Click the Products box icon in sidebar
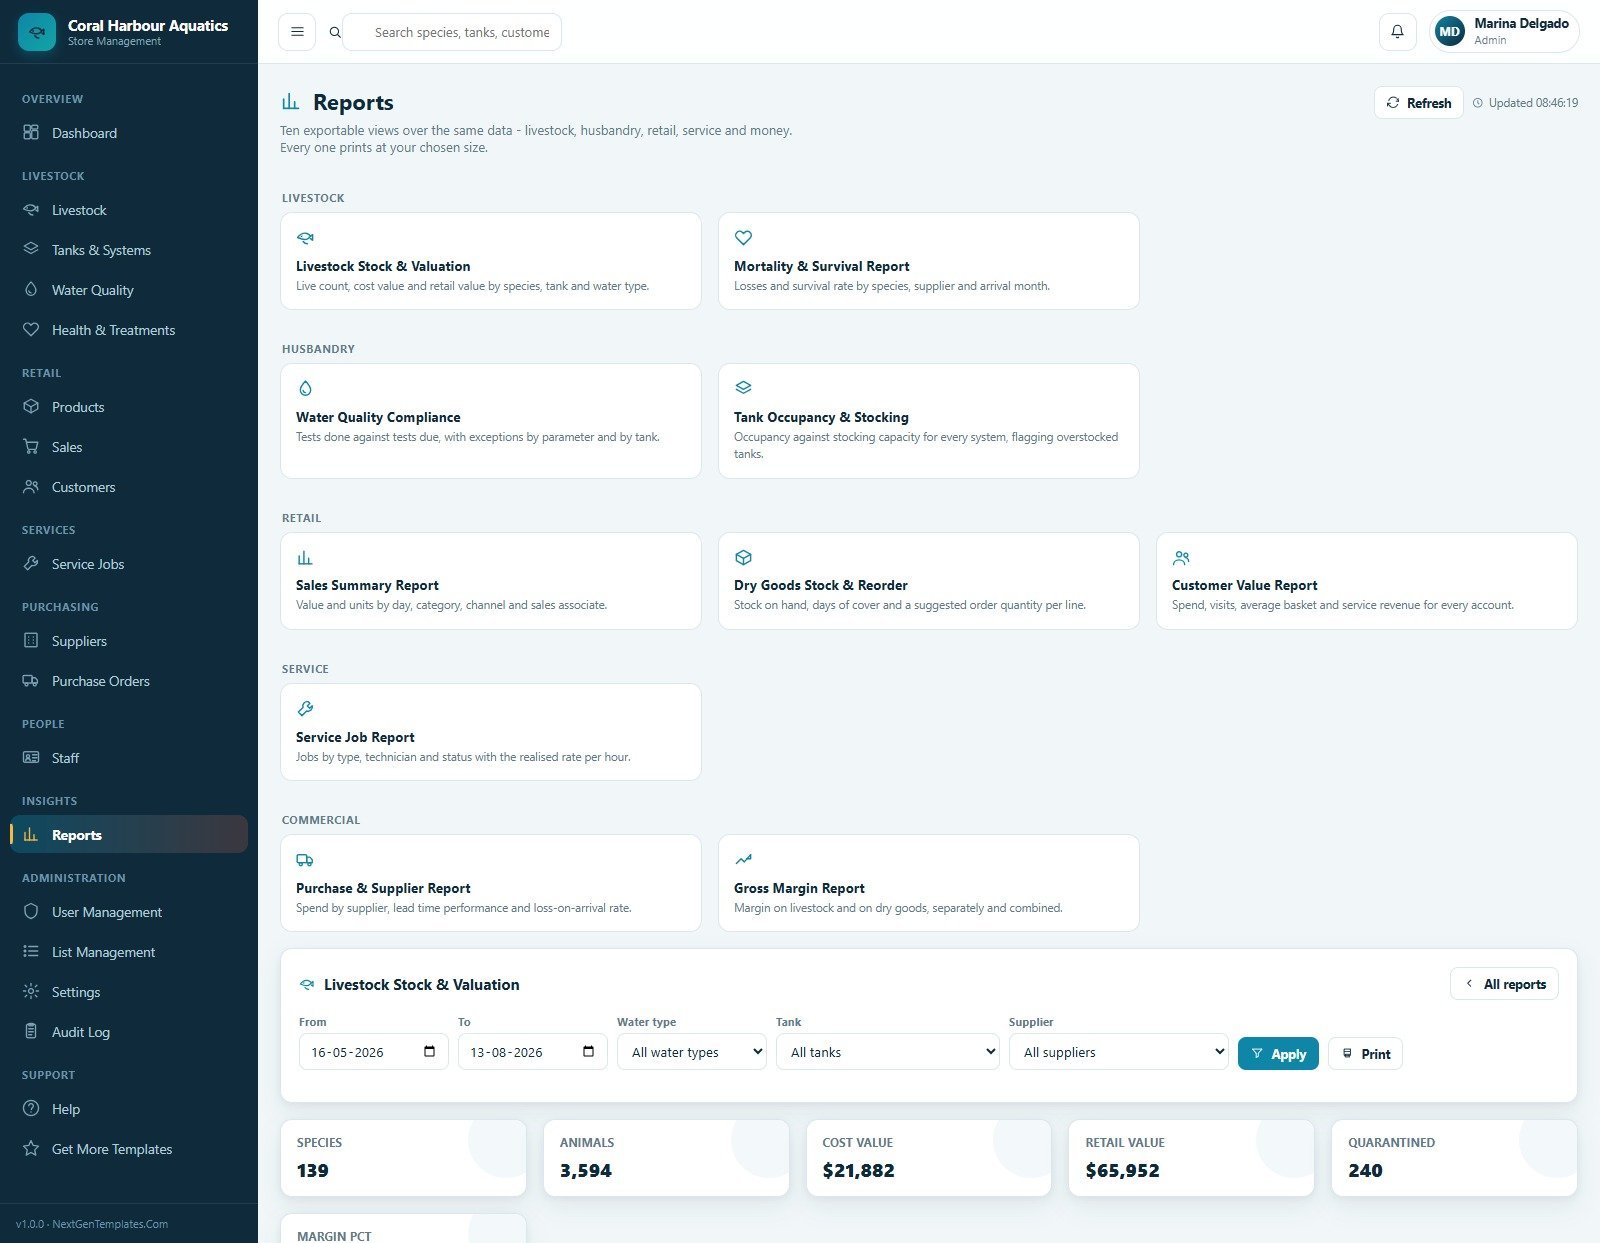Image resolution: width=1600 pixels, height=1243 pixels. click(x=31, y=406)
